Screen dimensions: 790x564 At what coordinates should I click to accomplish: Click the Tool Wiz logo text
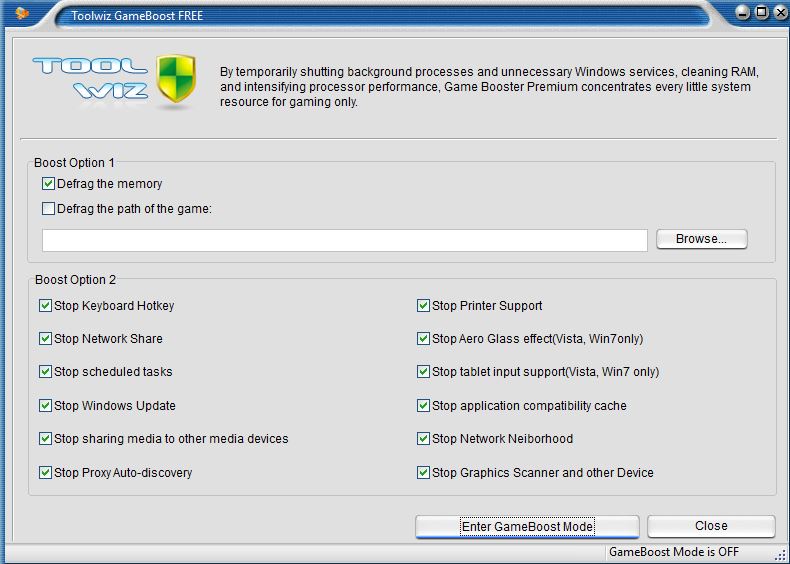(90, 78)
